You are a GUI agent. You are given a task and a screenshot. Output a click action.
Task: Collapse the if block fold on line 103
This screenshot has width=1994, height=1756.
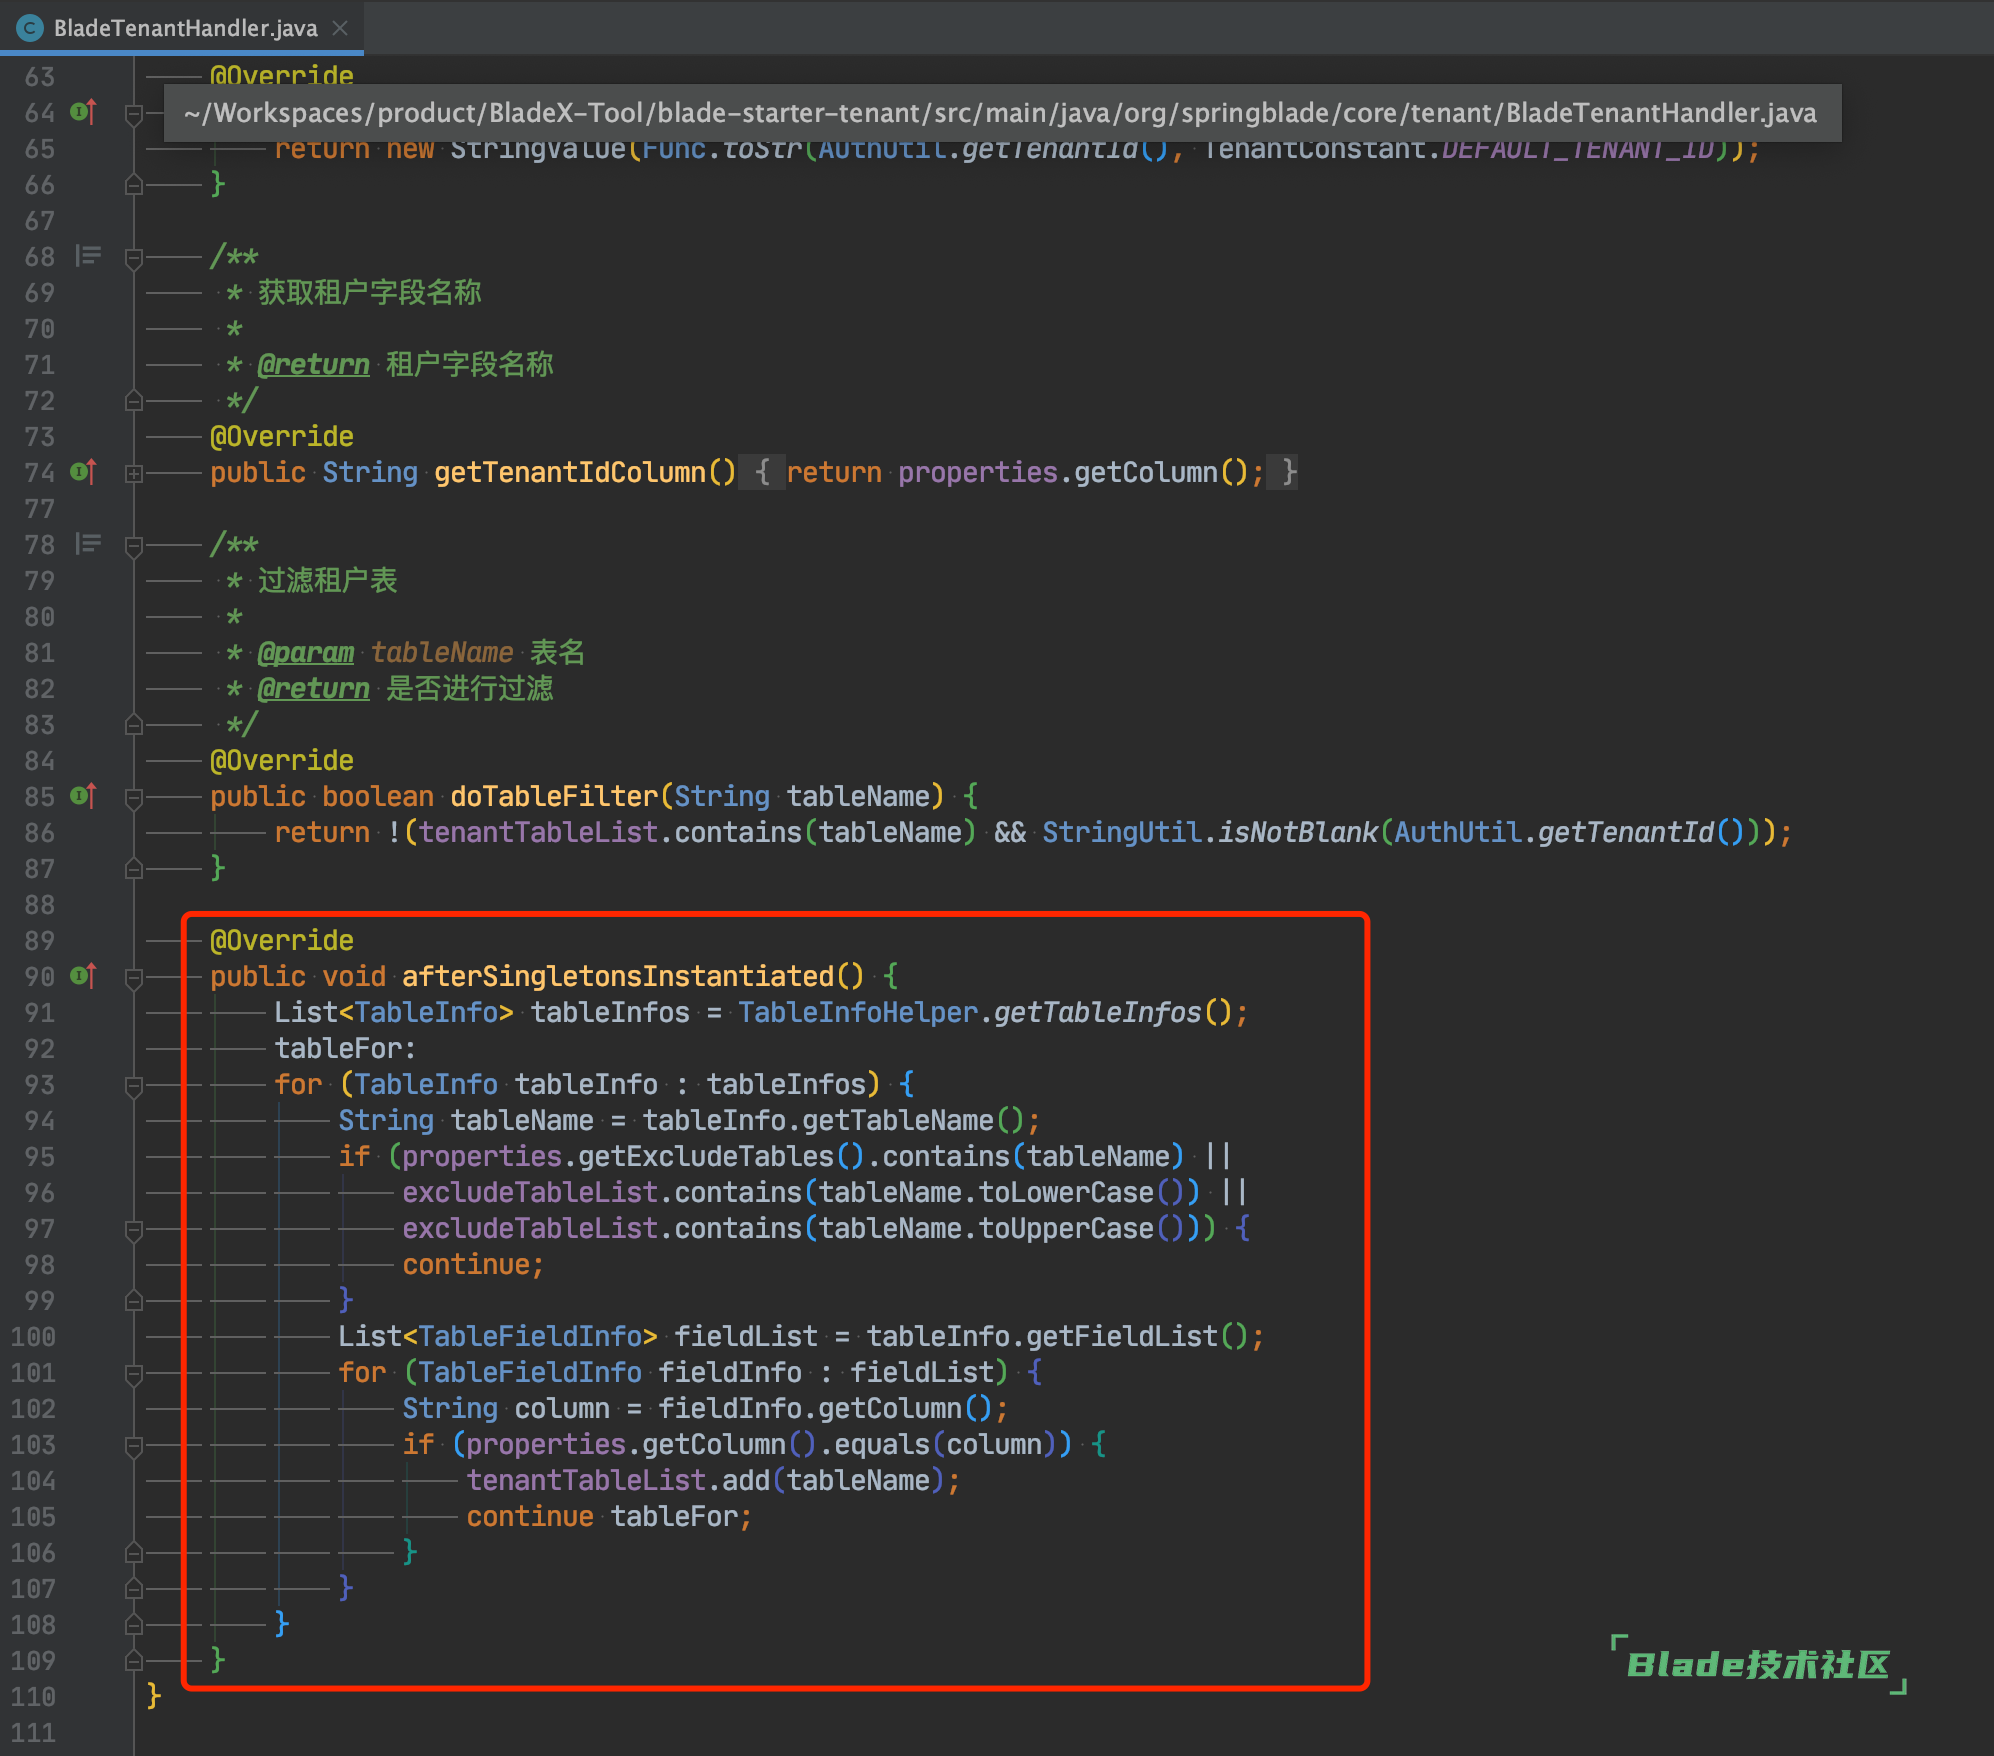click(133, 1446)
